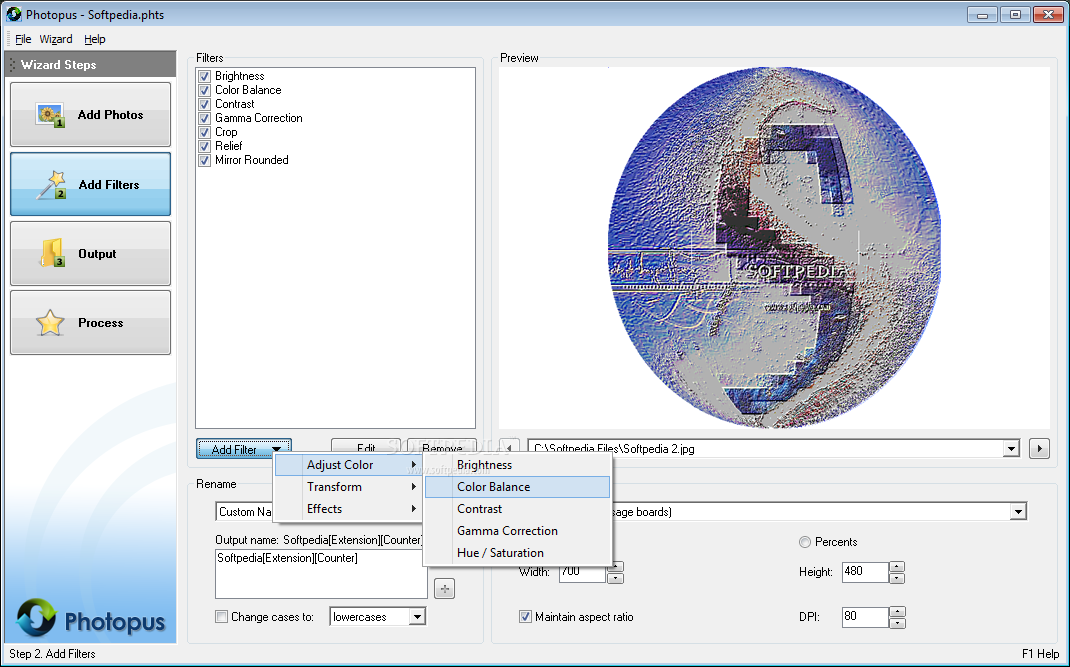Expand the Adjust Color submenu
1070x667 pixels.
pyautogui.click(x=349, y=465)
